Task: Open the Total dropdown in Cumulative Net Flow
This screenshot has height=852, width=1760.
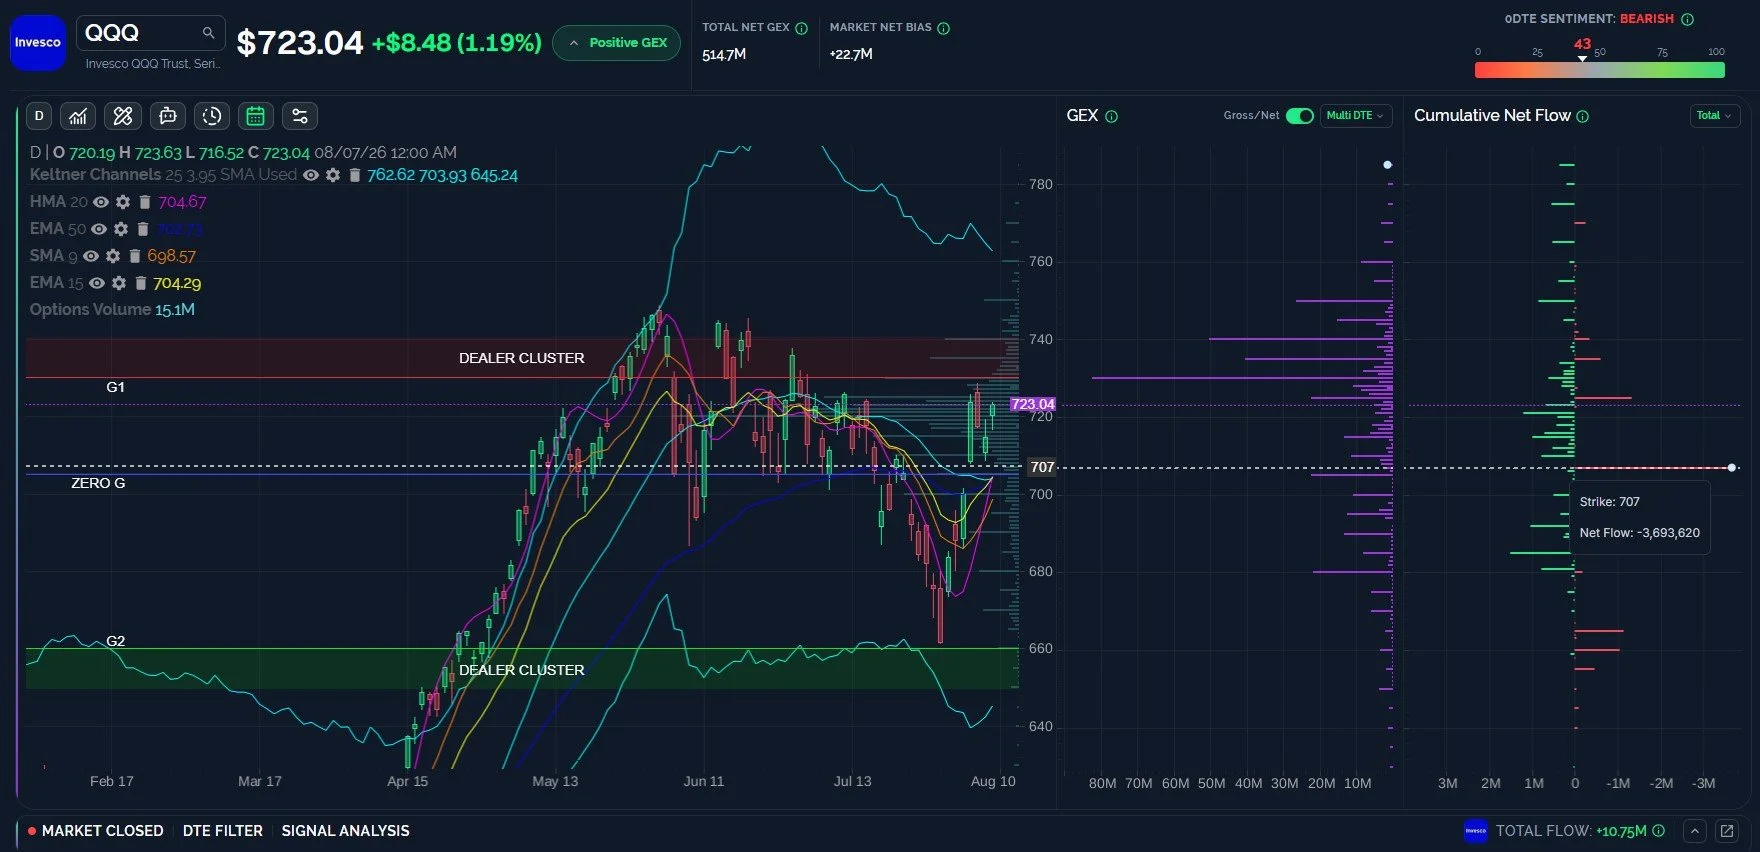Action: tap(1714, 116)
